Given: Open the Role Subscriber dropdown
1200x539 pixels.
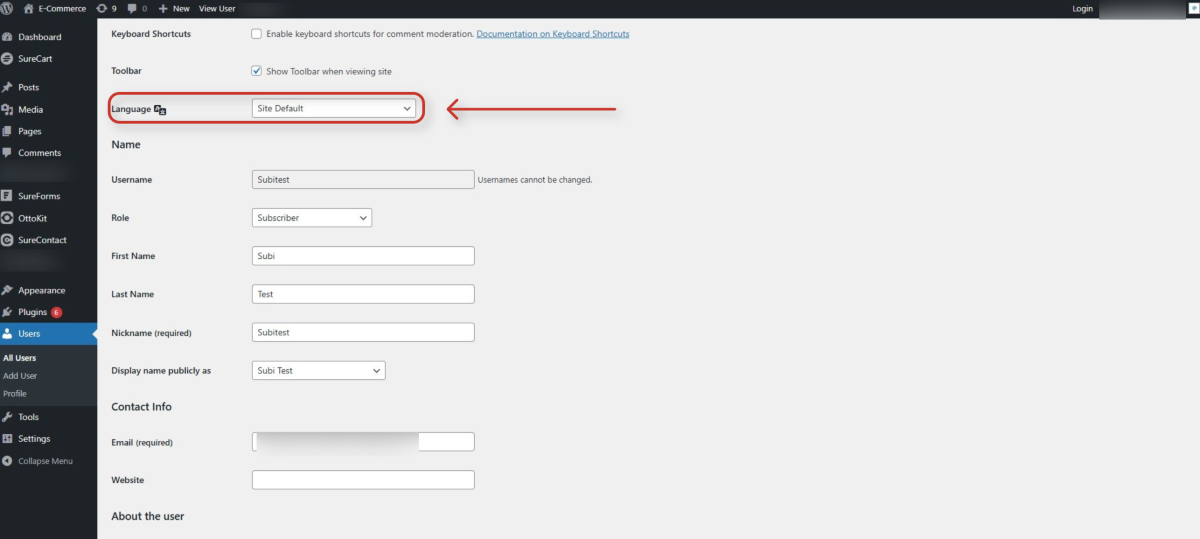Looking at the screenshot, I should tap(312, 217).
